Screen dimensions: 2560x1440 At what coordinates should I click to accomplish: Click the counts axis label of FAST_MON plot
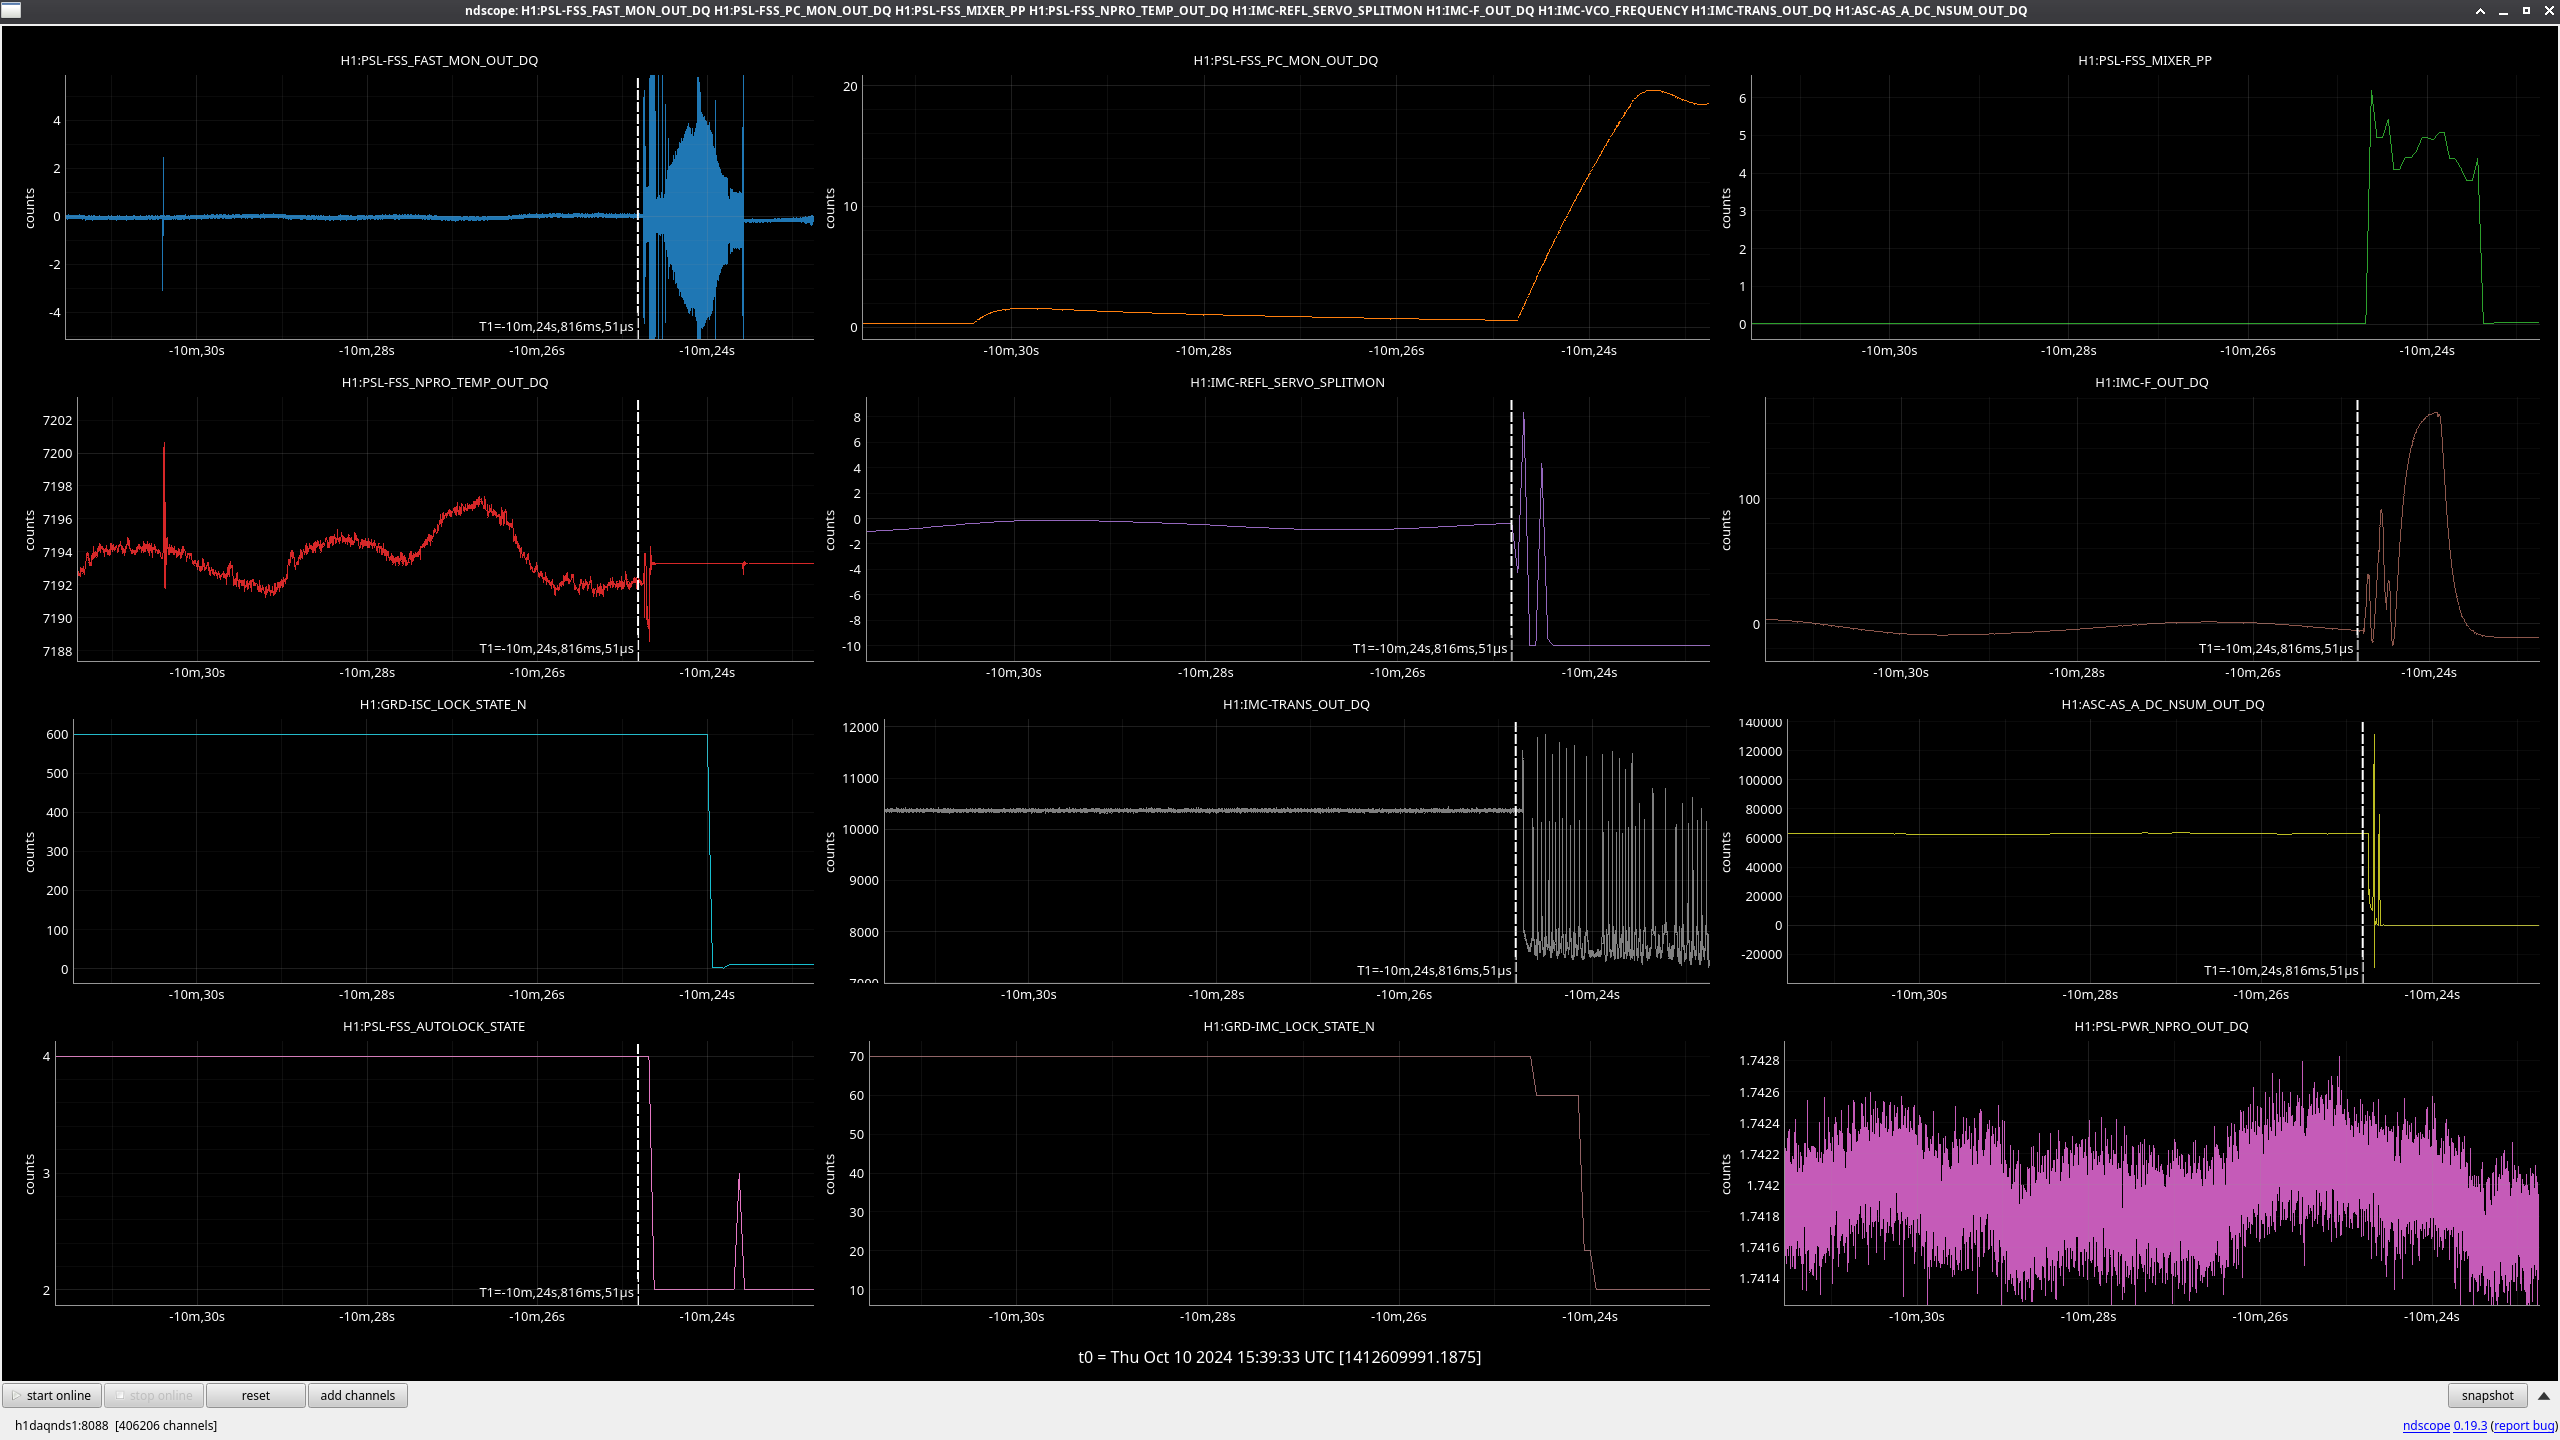coord(30,208)
